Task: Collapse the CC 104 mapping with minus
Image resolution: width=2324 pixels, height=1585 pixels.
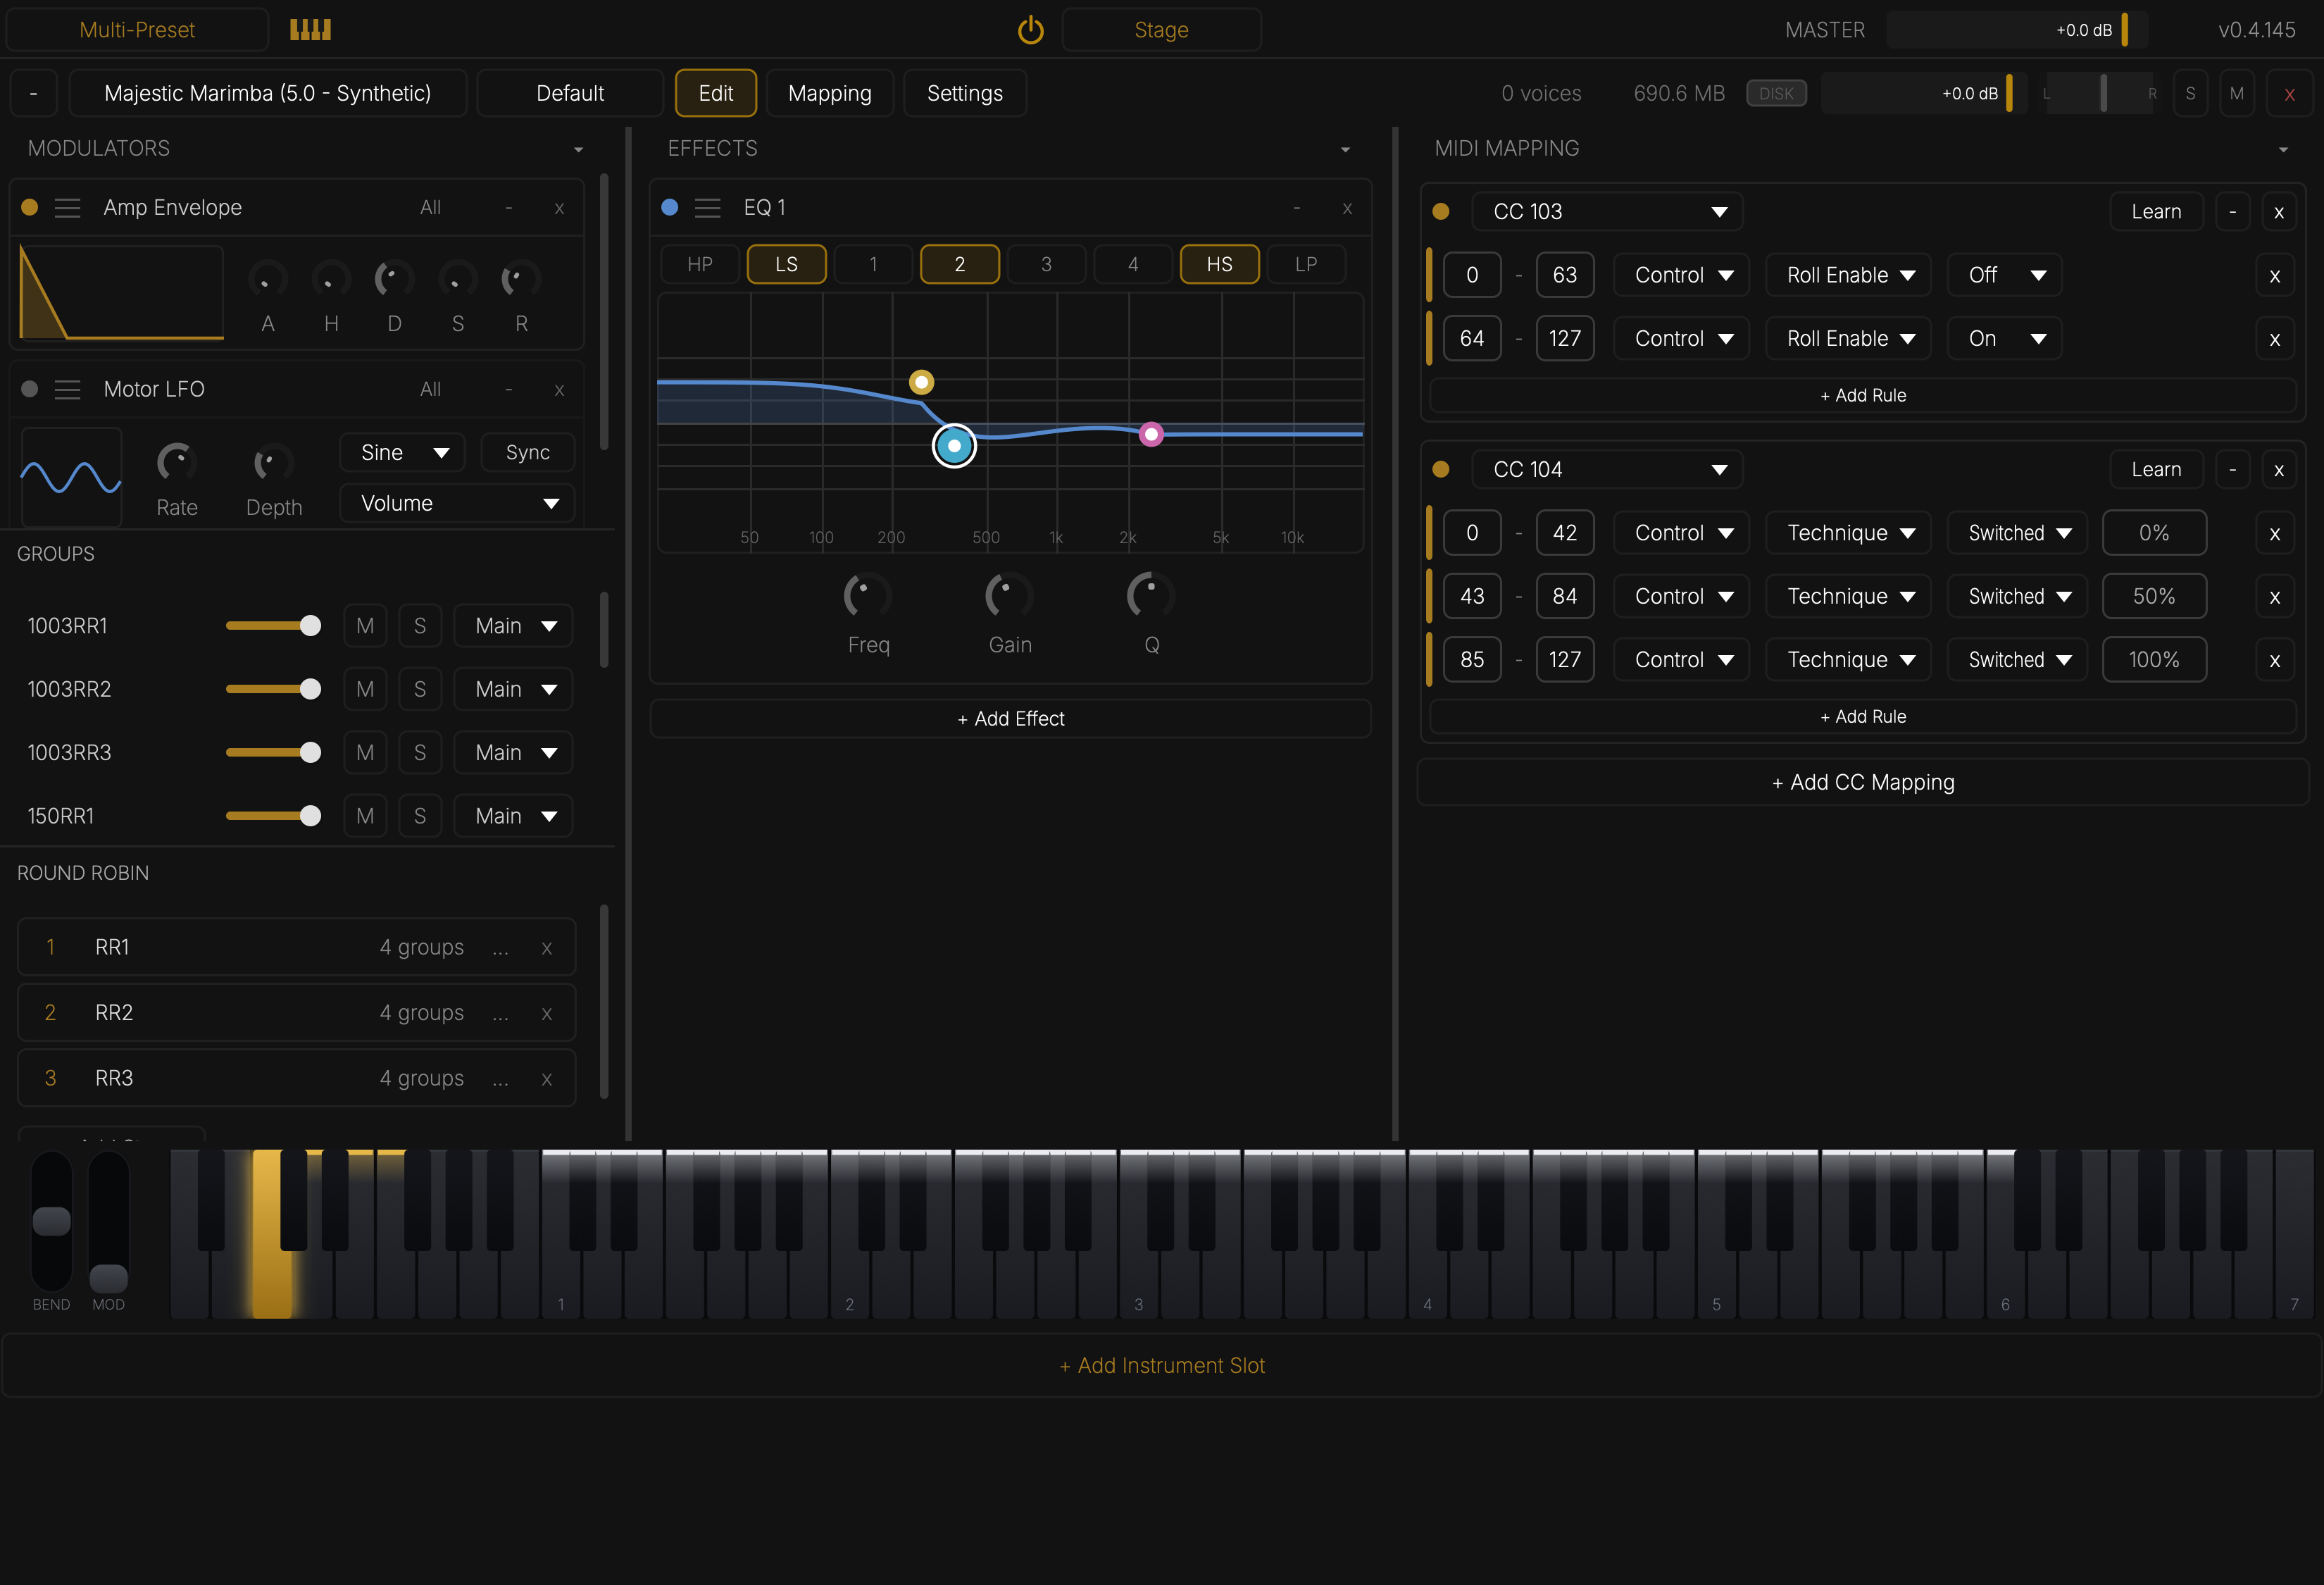Action: point(2232,470)
